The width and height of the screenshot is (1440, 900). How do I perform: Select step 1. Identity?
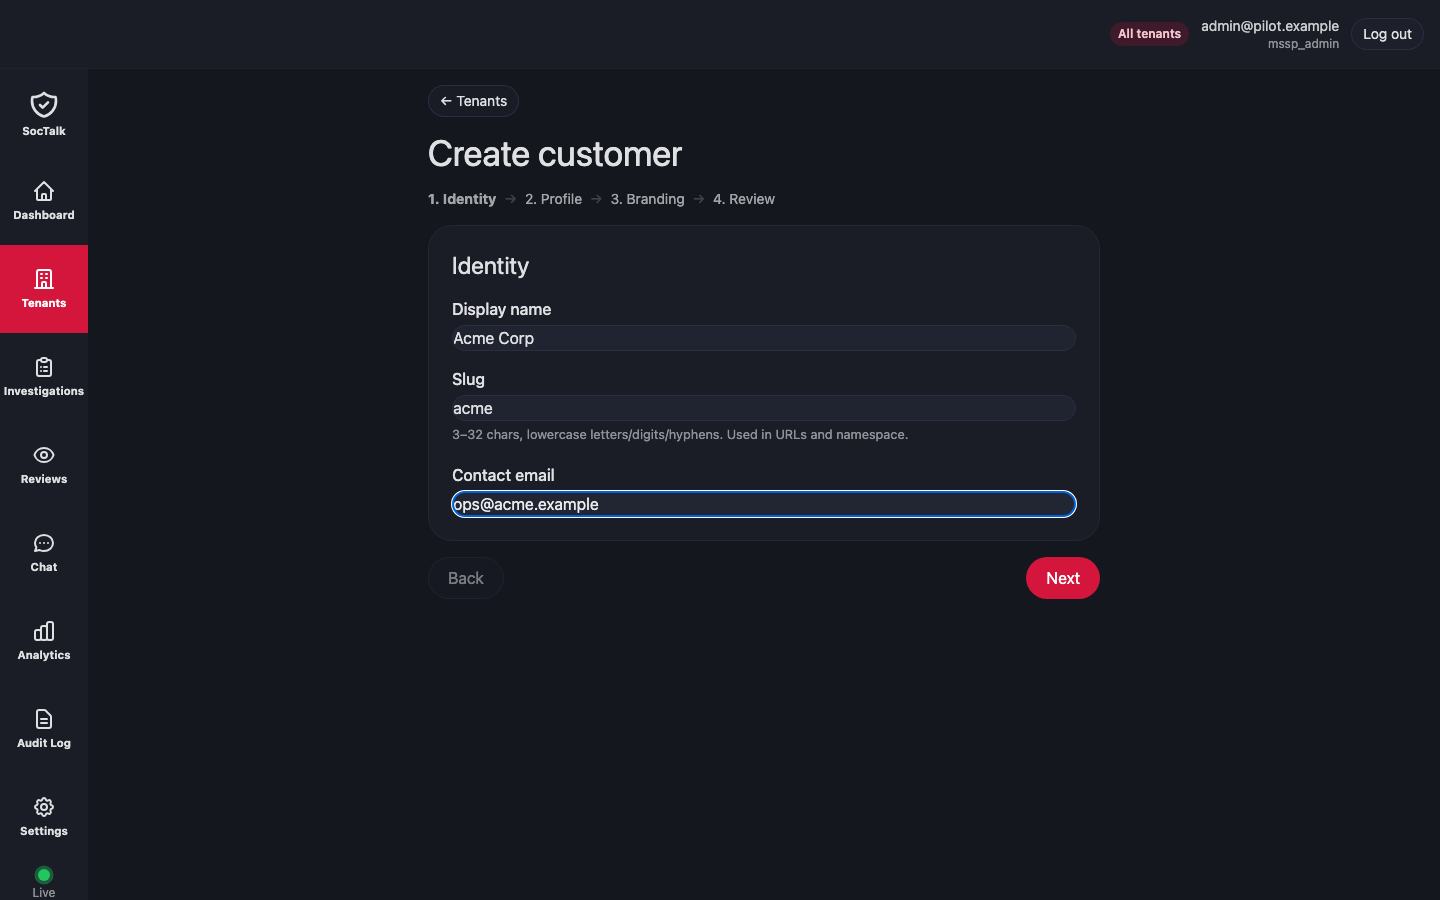click(x=462, y=199)
